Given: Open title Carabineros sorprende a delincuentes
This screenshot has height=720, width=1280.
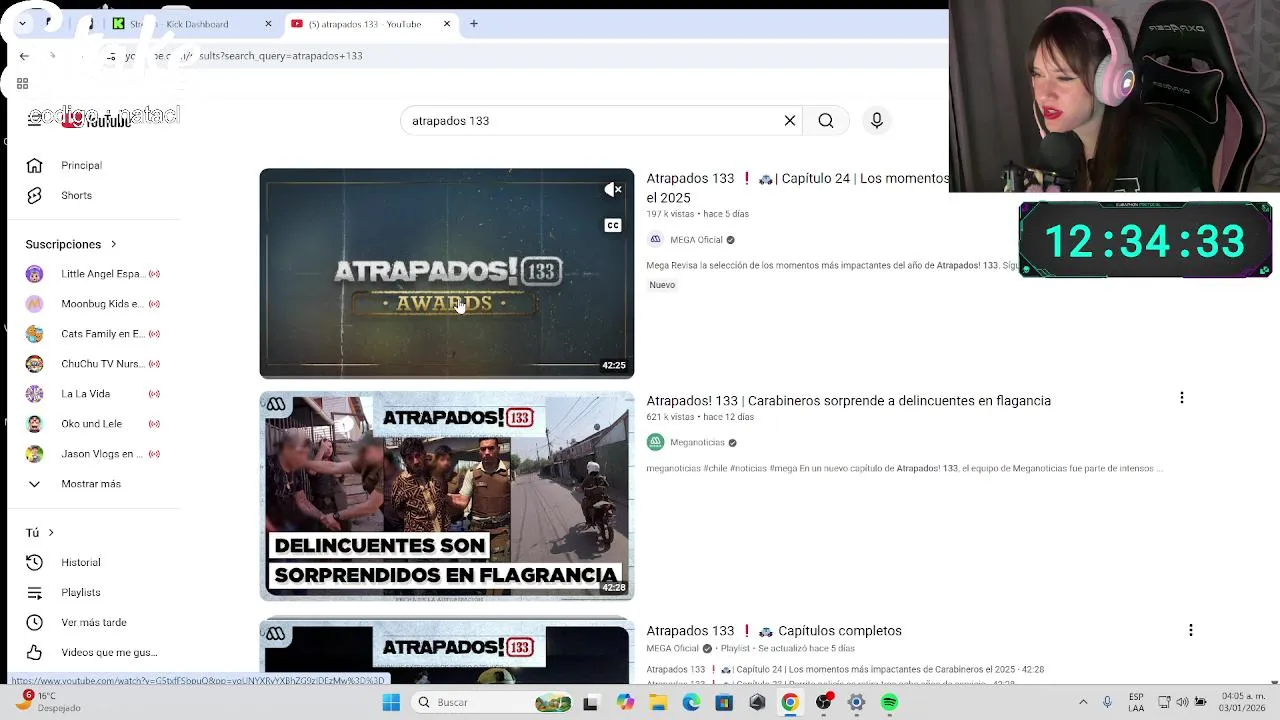Looking at the screenshot, I should (848, 401).
